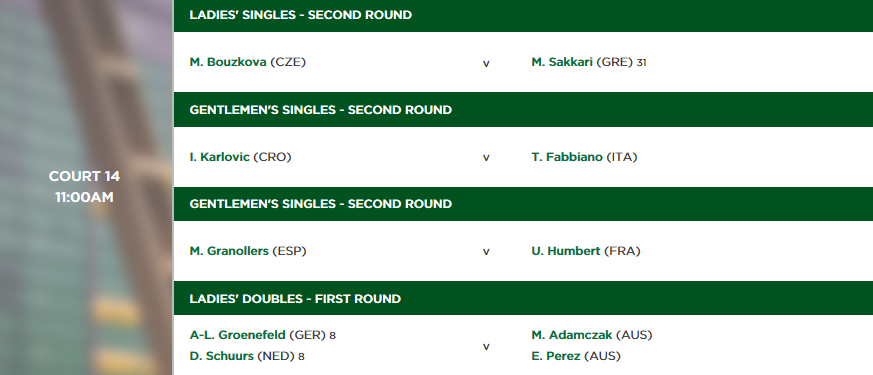873x375 pixels.
Task: Click 11:00AM start time text
Action: coord(84,198)
